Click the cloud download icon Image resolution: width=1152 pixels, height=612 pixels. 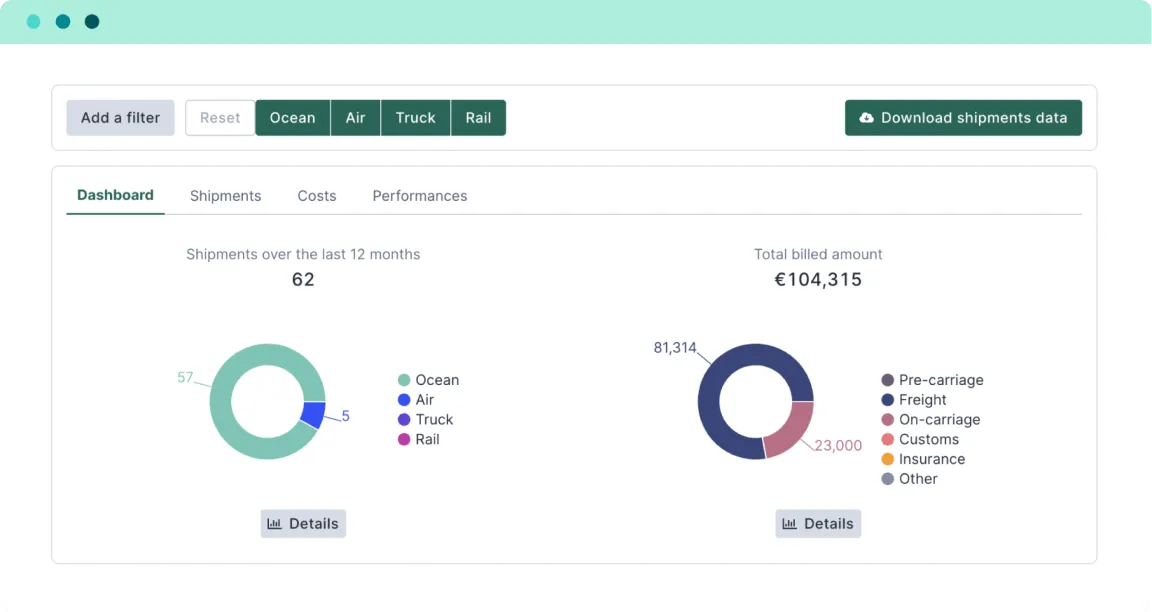(x=866, y=118)
